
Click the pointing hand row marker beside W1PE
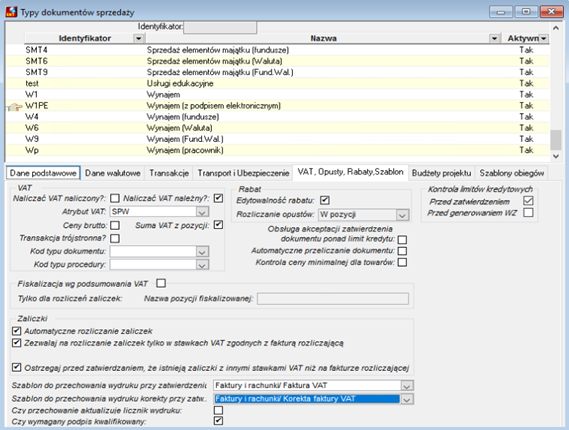pyautogui.click(x=15, y=107)
